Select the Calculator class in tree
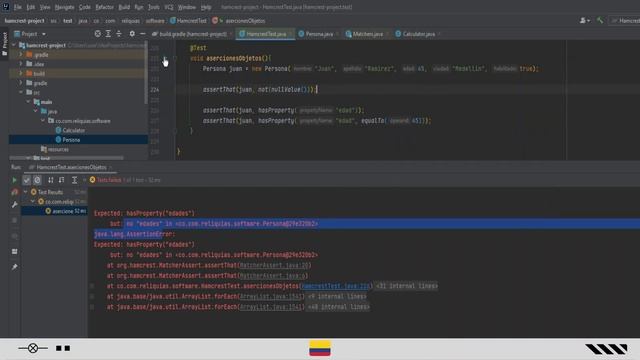This screenshot has width=640, height=360. point(70,130)
